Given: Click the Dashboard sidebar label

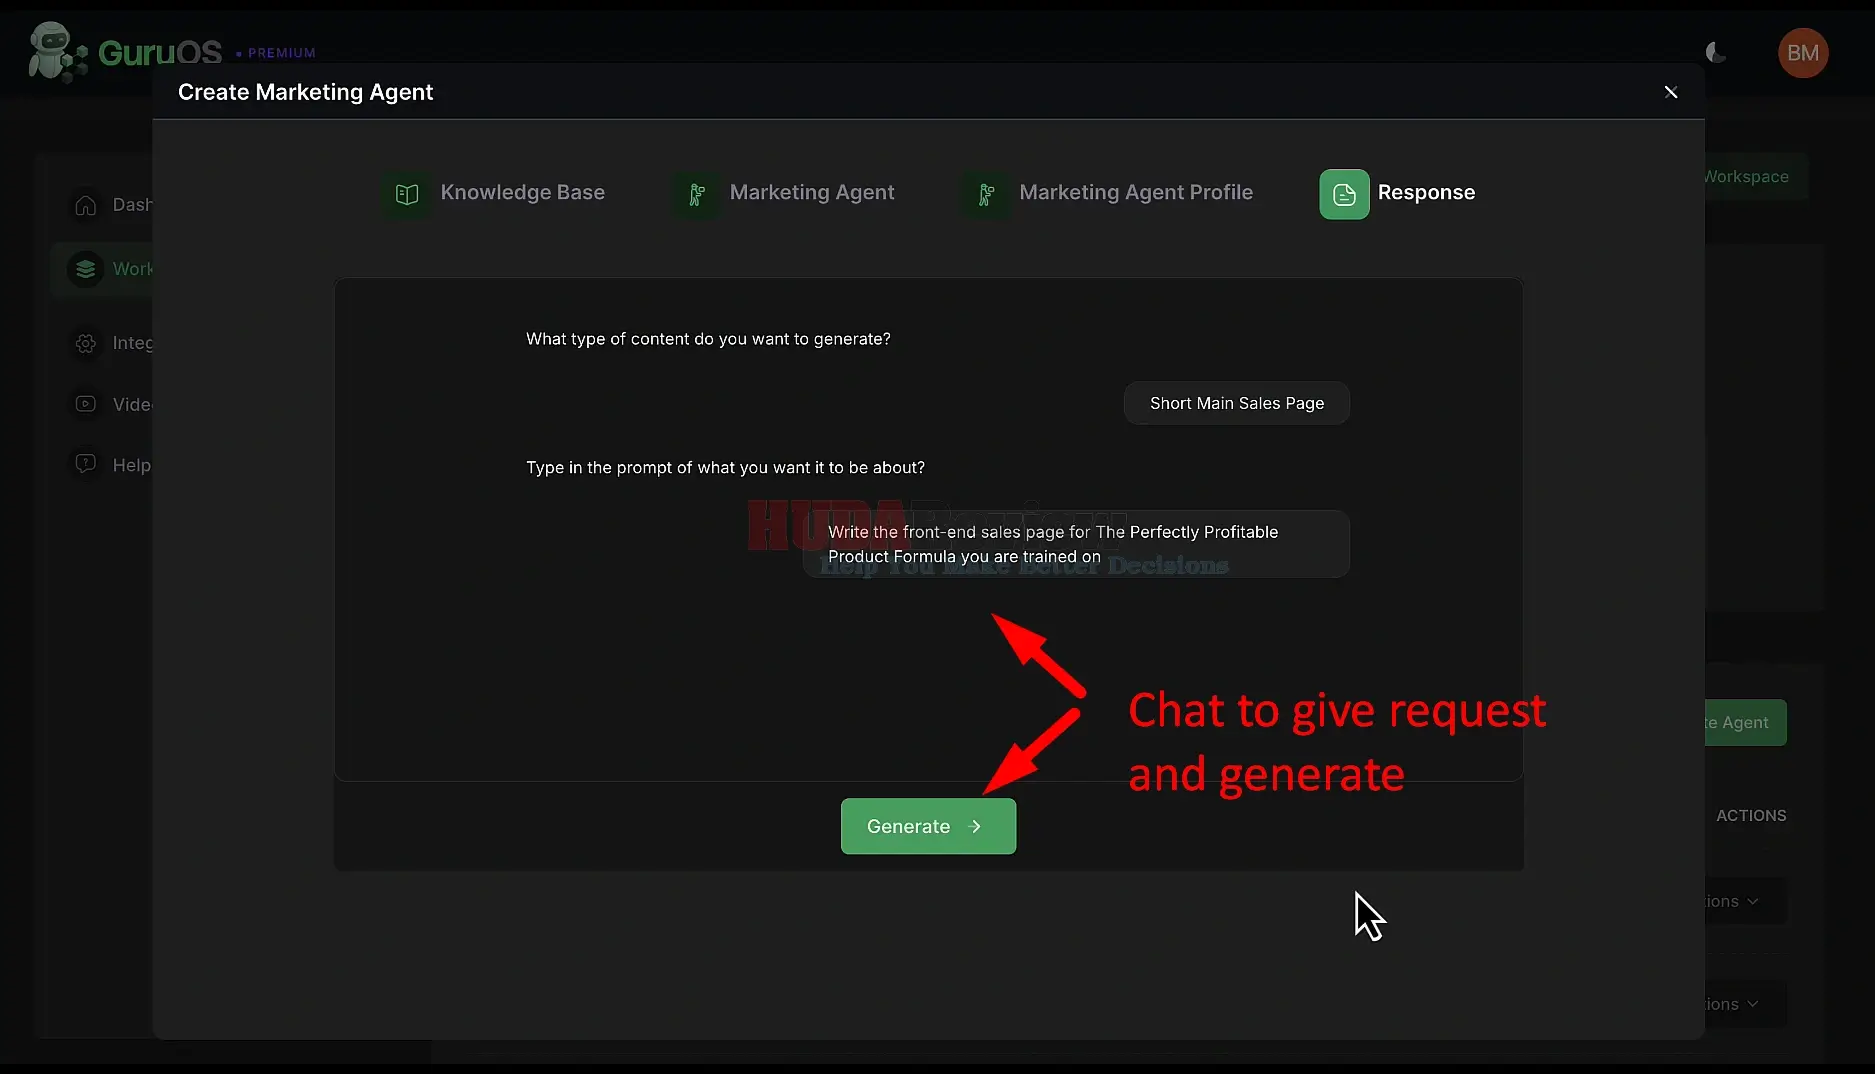Looking at the screenshot, I should click(x=133, y=205).
